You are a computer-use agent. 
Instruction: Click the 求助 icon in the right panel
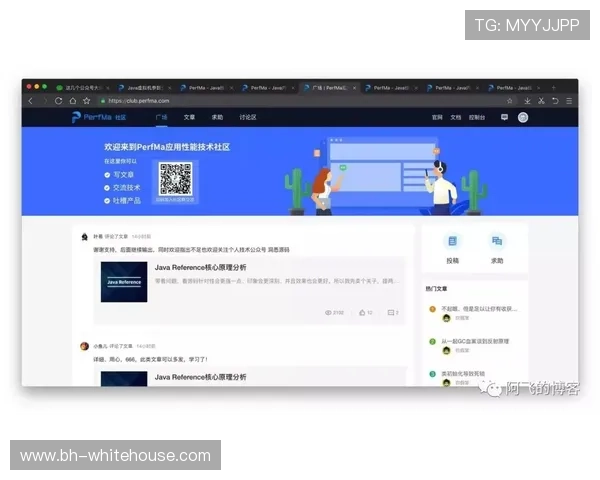click(x=497, y=241)
